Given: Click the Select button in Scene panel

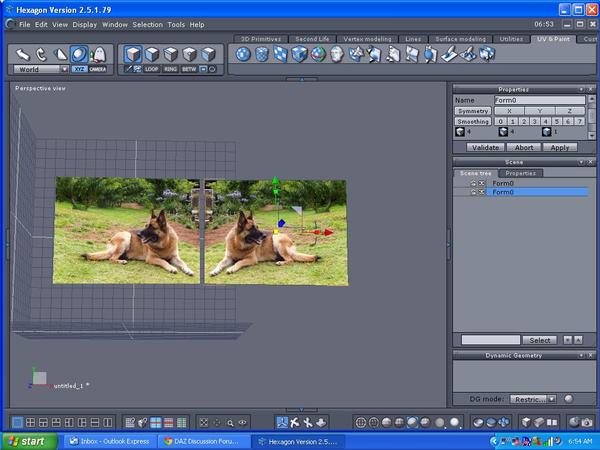Looking at the screenshot, I should (540, 340).
